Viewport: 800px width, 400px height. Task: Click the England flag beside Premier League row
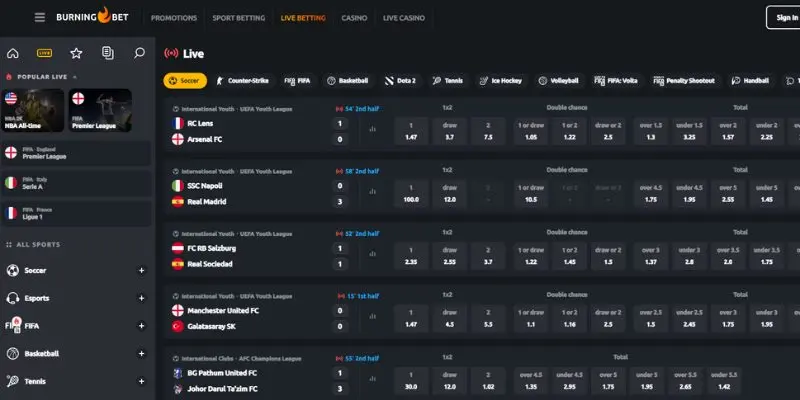11,153
